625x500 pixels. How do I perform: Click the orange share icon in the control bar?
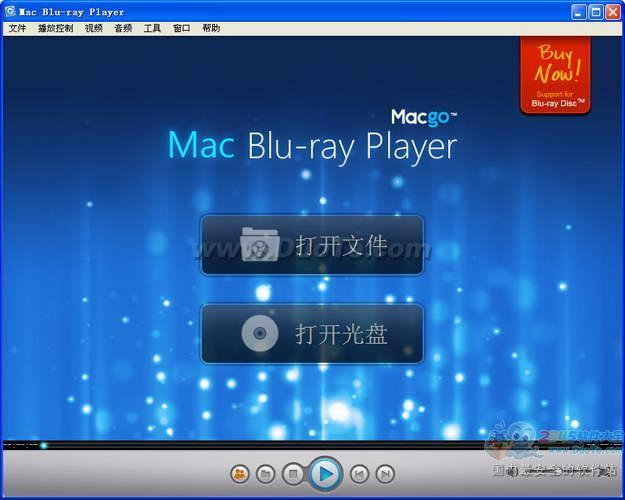pyautogui.click(x=240, y=474)
